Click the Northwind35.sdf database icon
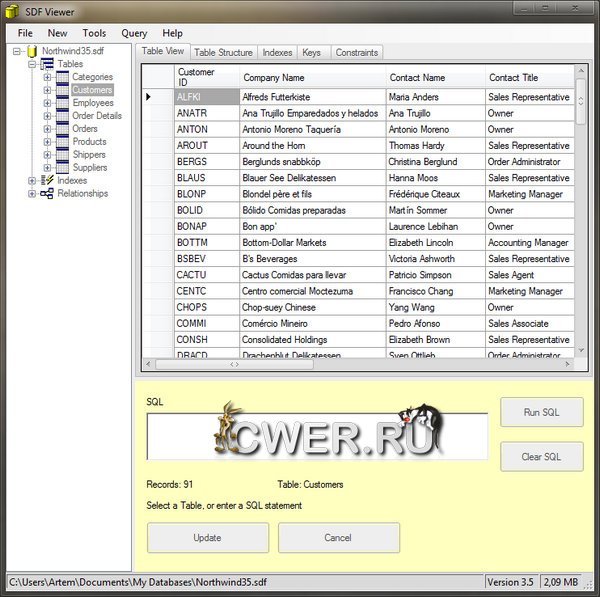The width and height of the screenshot is (600, 597). tap(32, 51)
